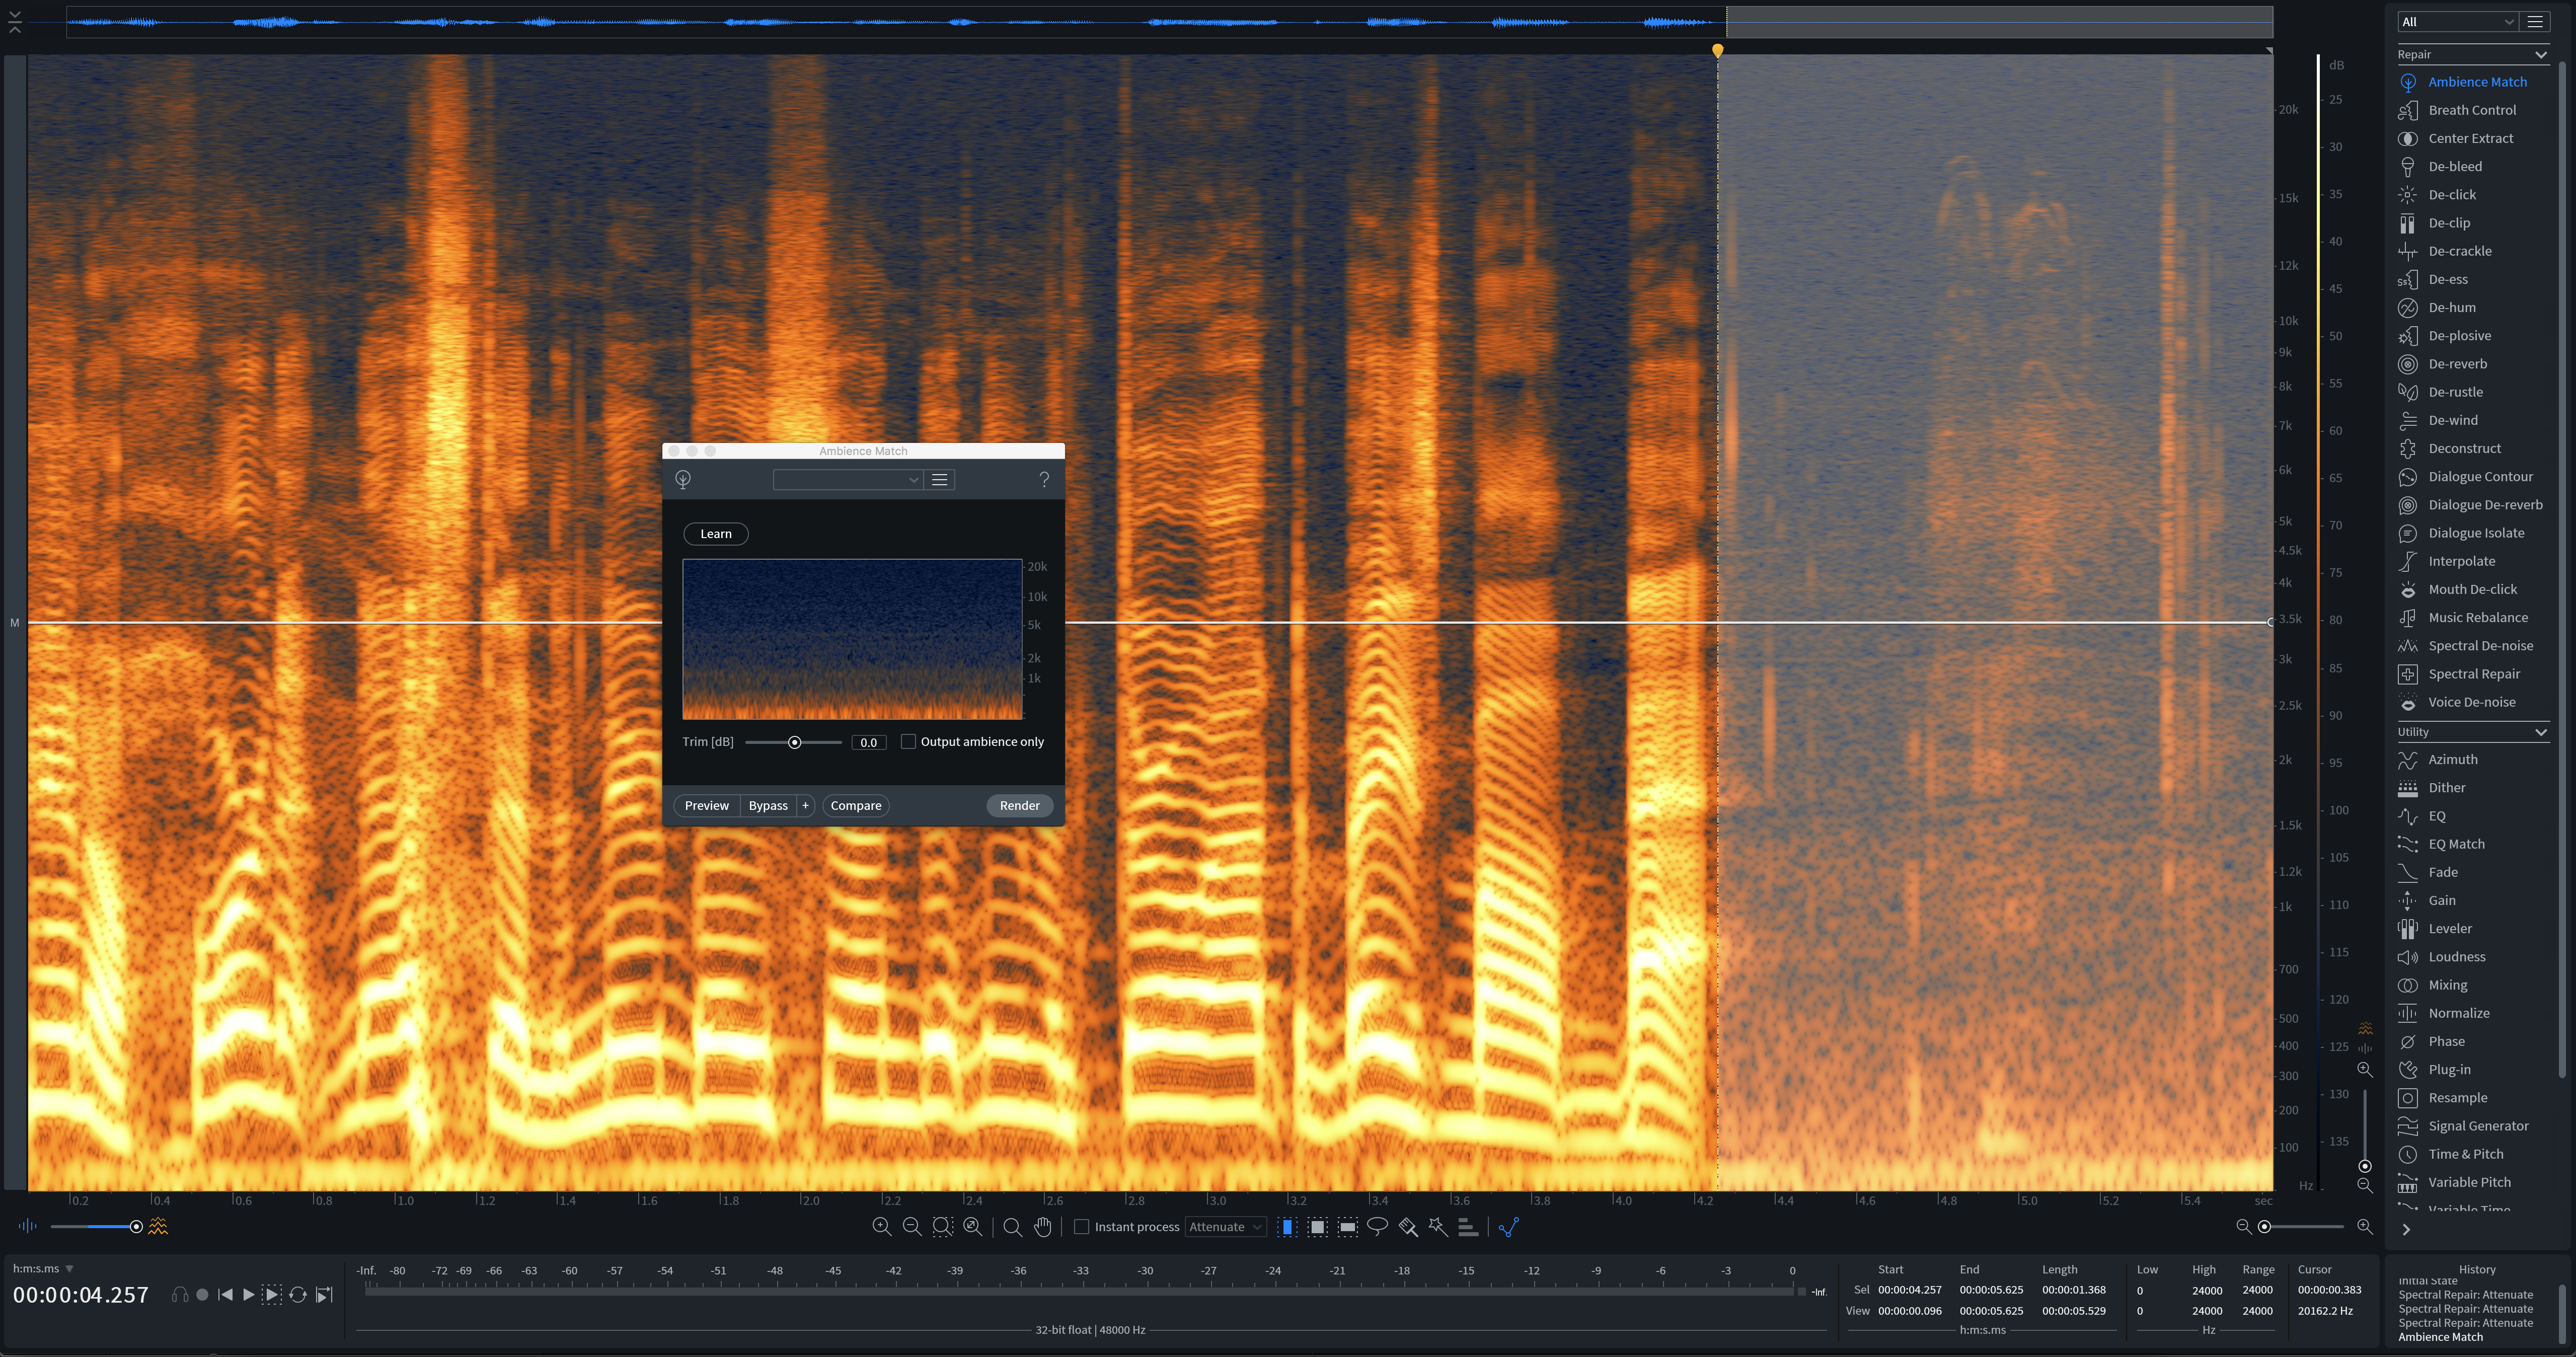2576x1357 pixels.
Task: Click the yellow playhead marker
Action: coord(1717,50)
